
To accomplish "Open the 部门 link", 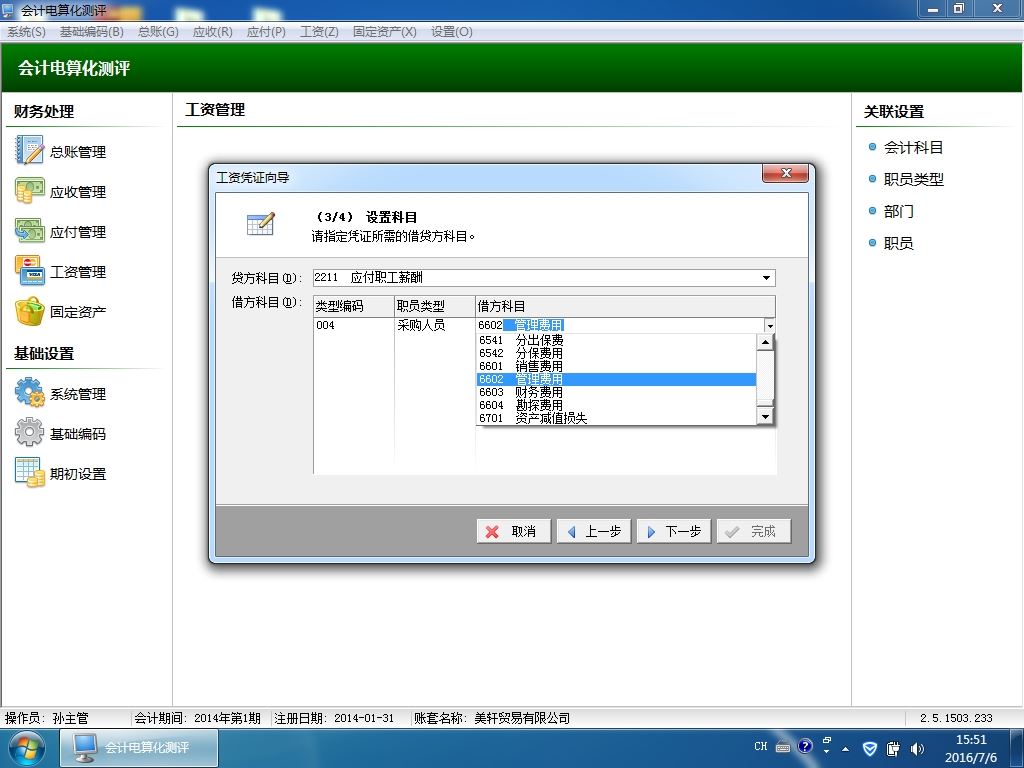I will point(899,211).
